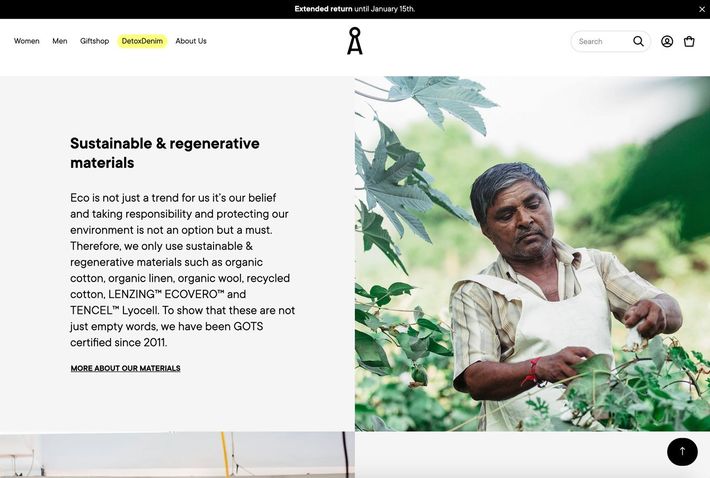Open the Women menu
The height and width of the screenshot is (478, 710).
point(27,41)
